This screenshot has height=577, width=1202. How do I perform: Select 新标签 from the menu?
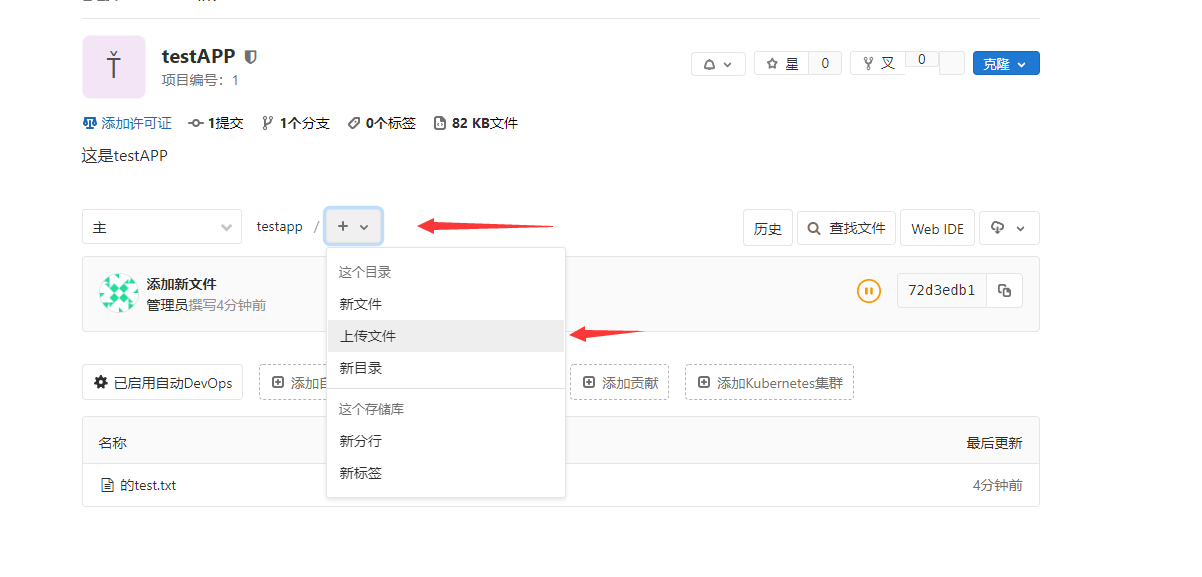(x=446, y=473)
